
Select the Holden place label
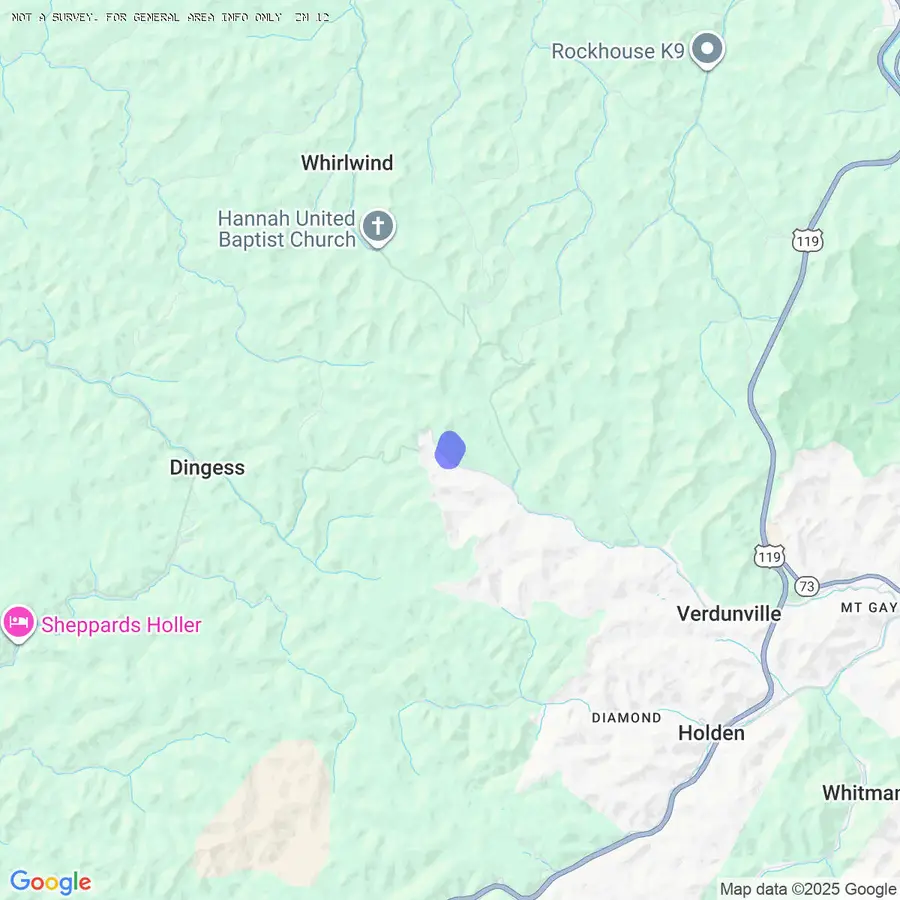click(x=712, y=733)
